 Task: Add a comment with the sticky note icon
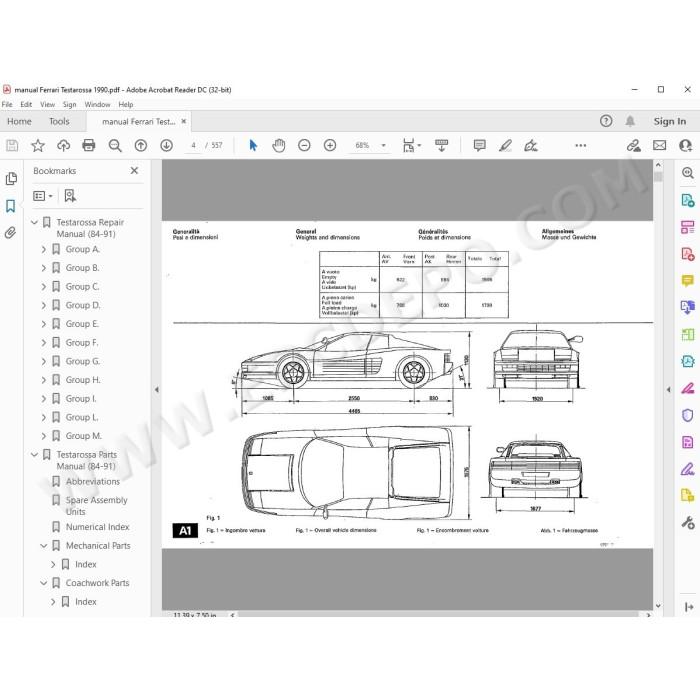[479, 145]
